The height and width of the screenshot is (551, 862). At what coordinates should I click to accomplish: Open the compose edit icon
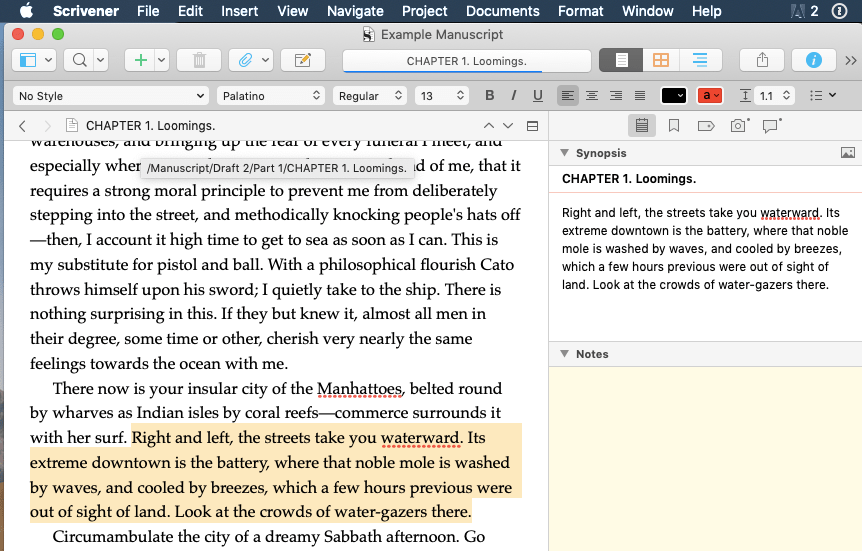tap(303, 60)
